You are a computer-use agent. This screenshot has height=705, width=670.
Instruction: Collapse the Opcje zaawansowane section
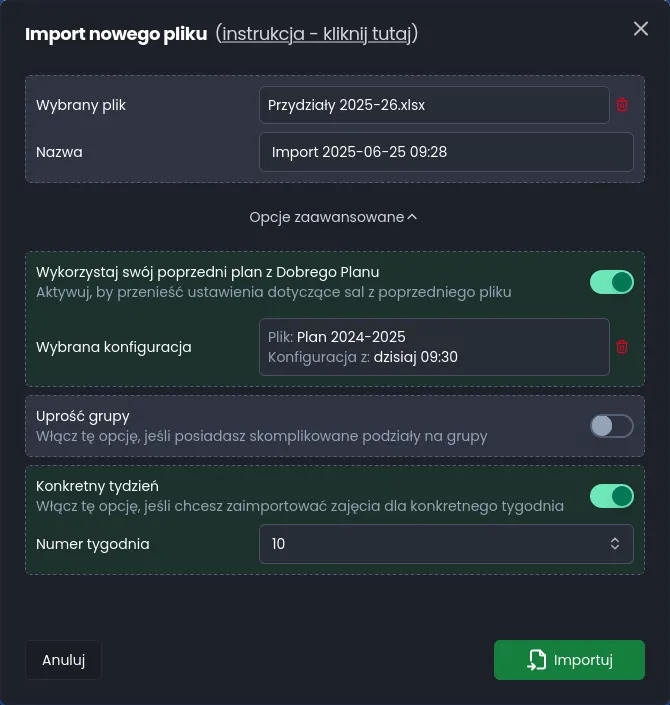(333, 217)
